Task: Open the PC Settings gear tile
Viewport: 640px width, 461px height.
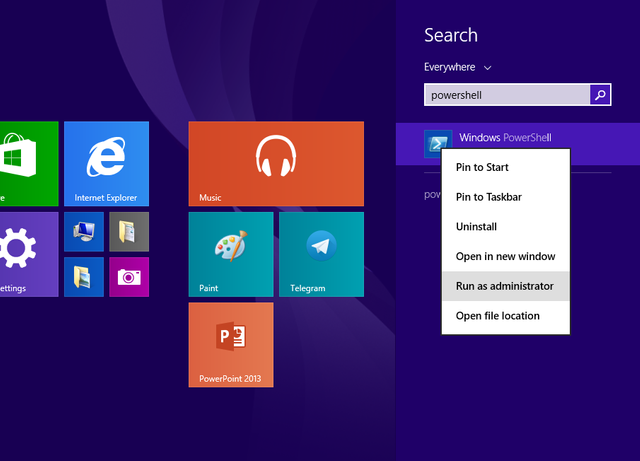Action: tap(29, 254)
